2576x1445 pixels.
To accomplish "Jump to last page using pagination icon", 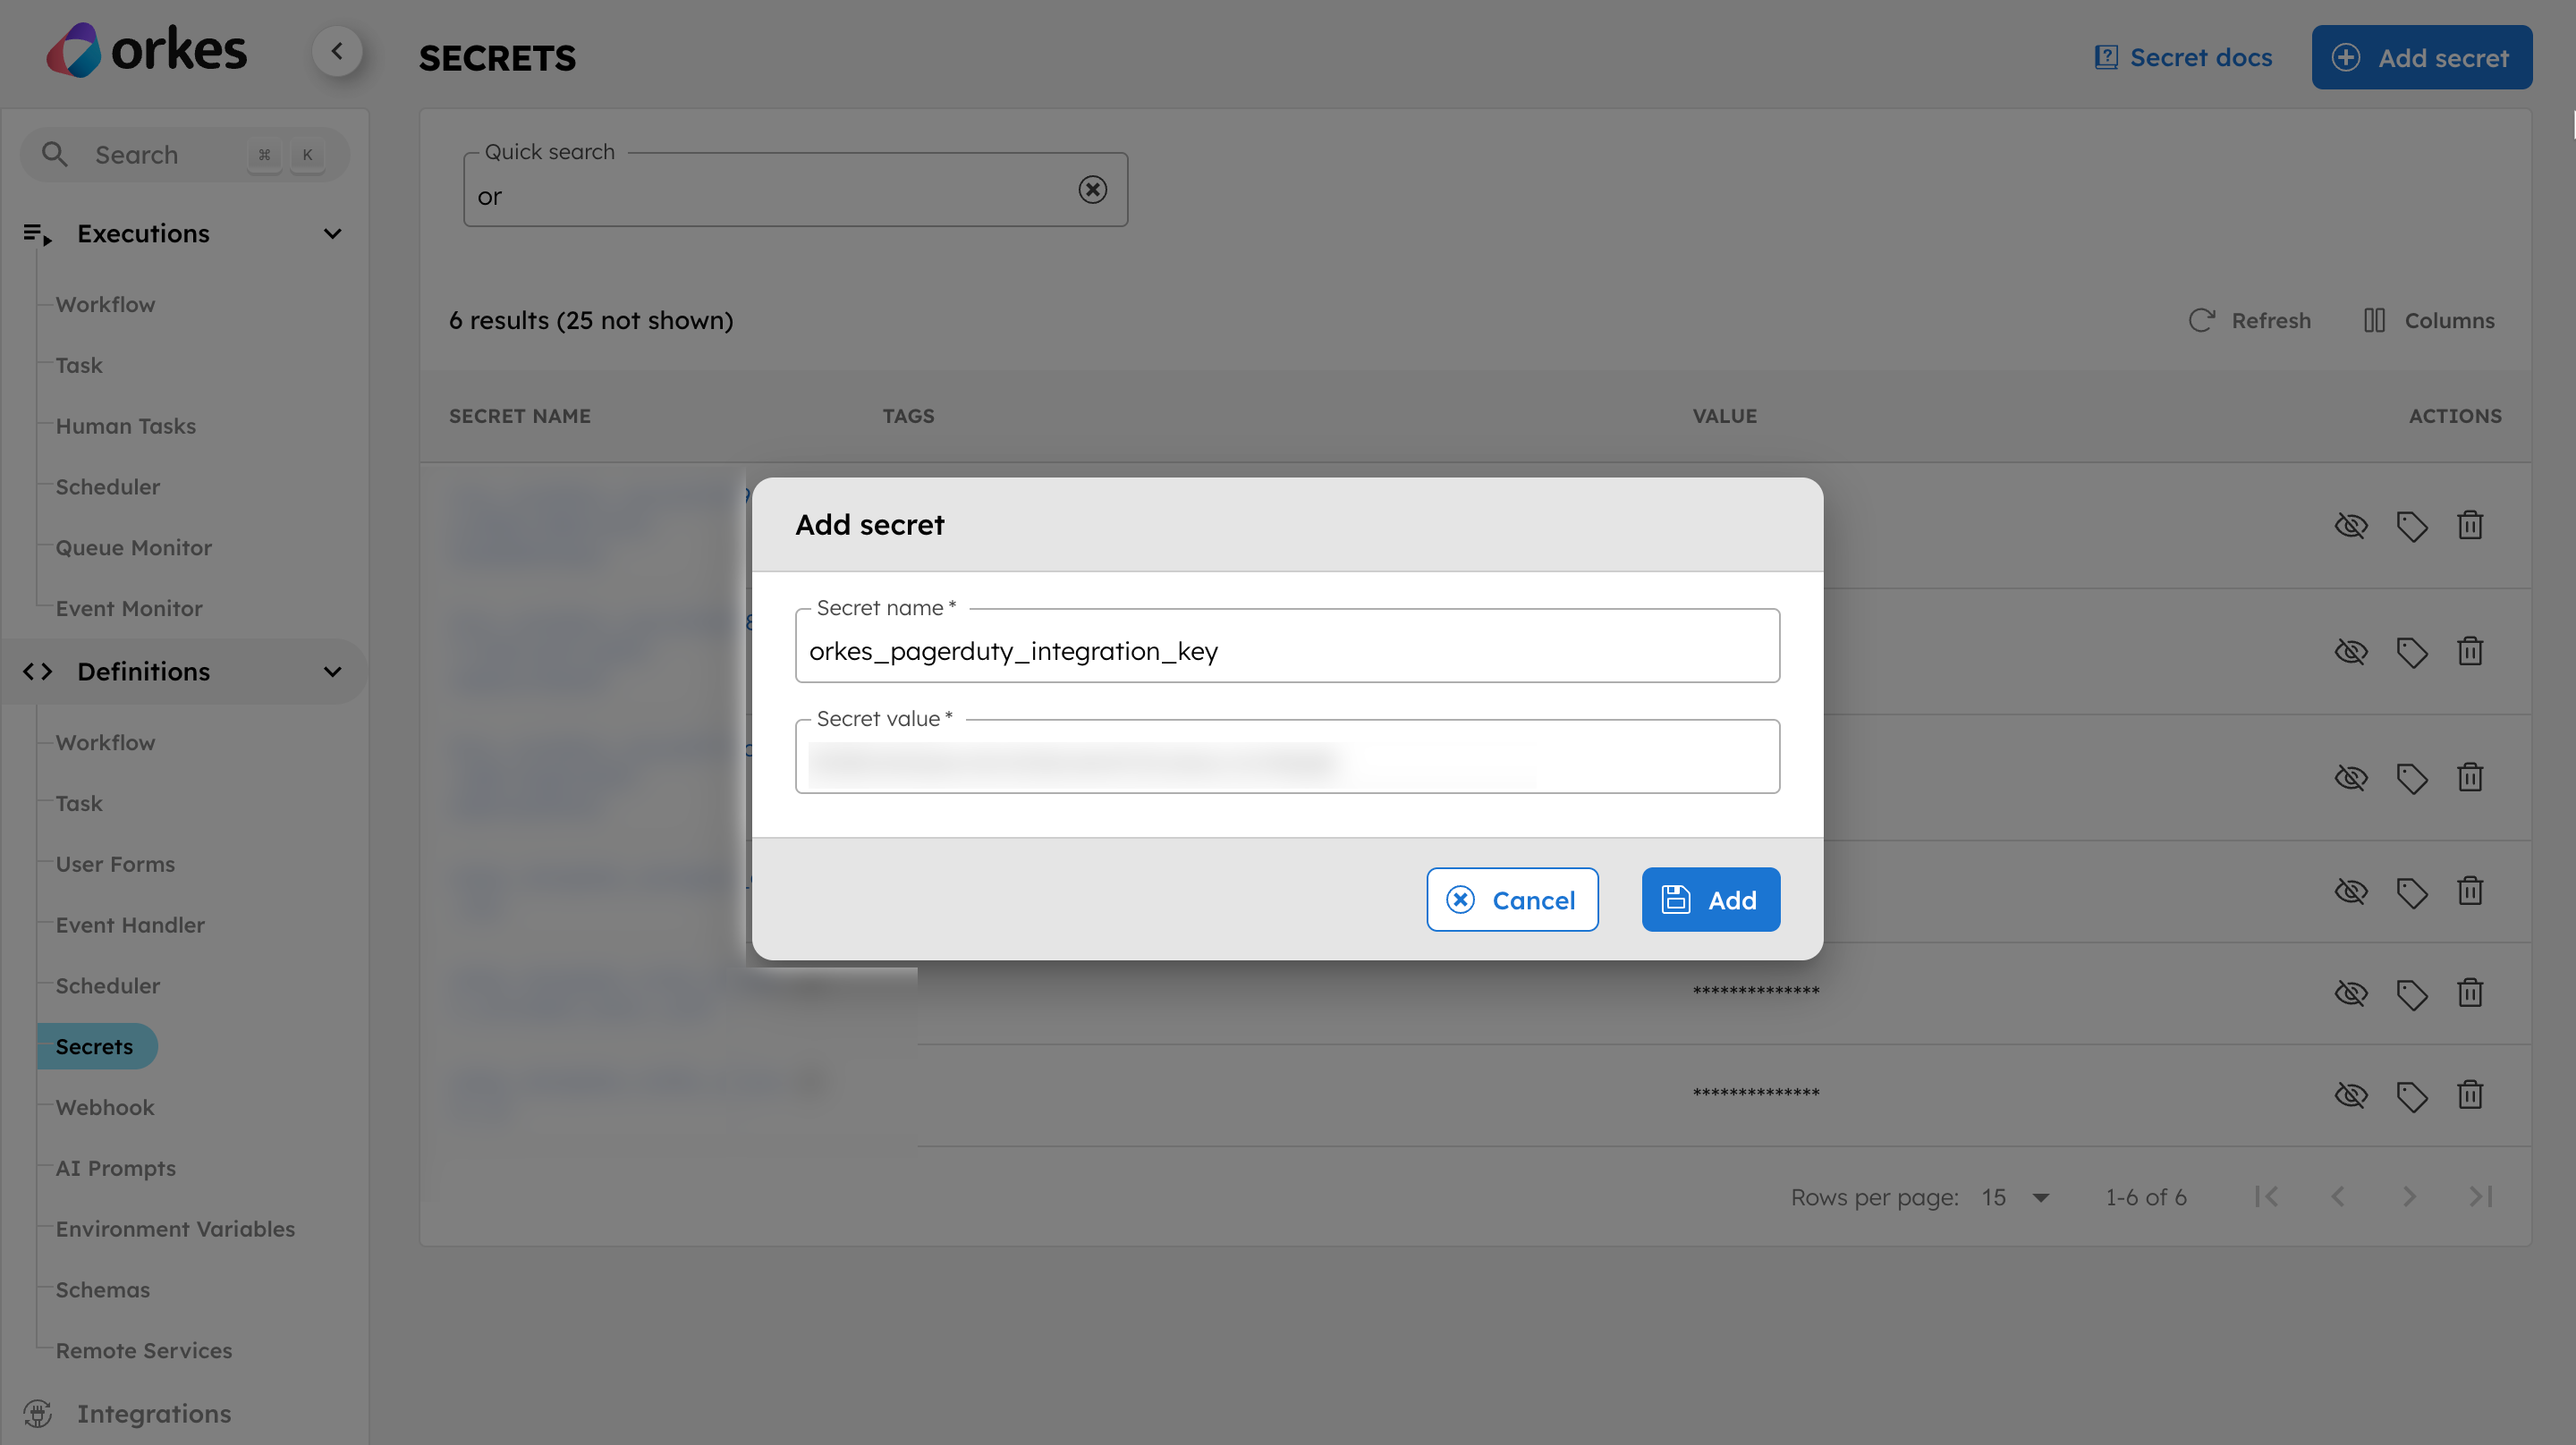I will 2482,1196.
